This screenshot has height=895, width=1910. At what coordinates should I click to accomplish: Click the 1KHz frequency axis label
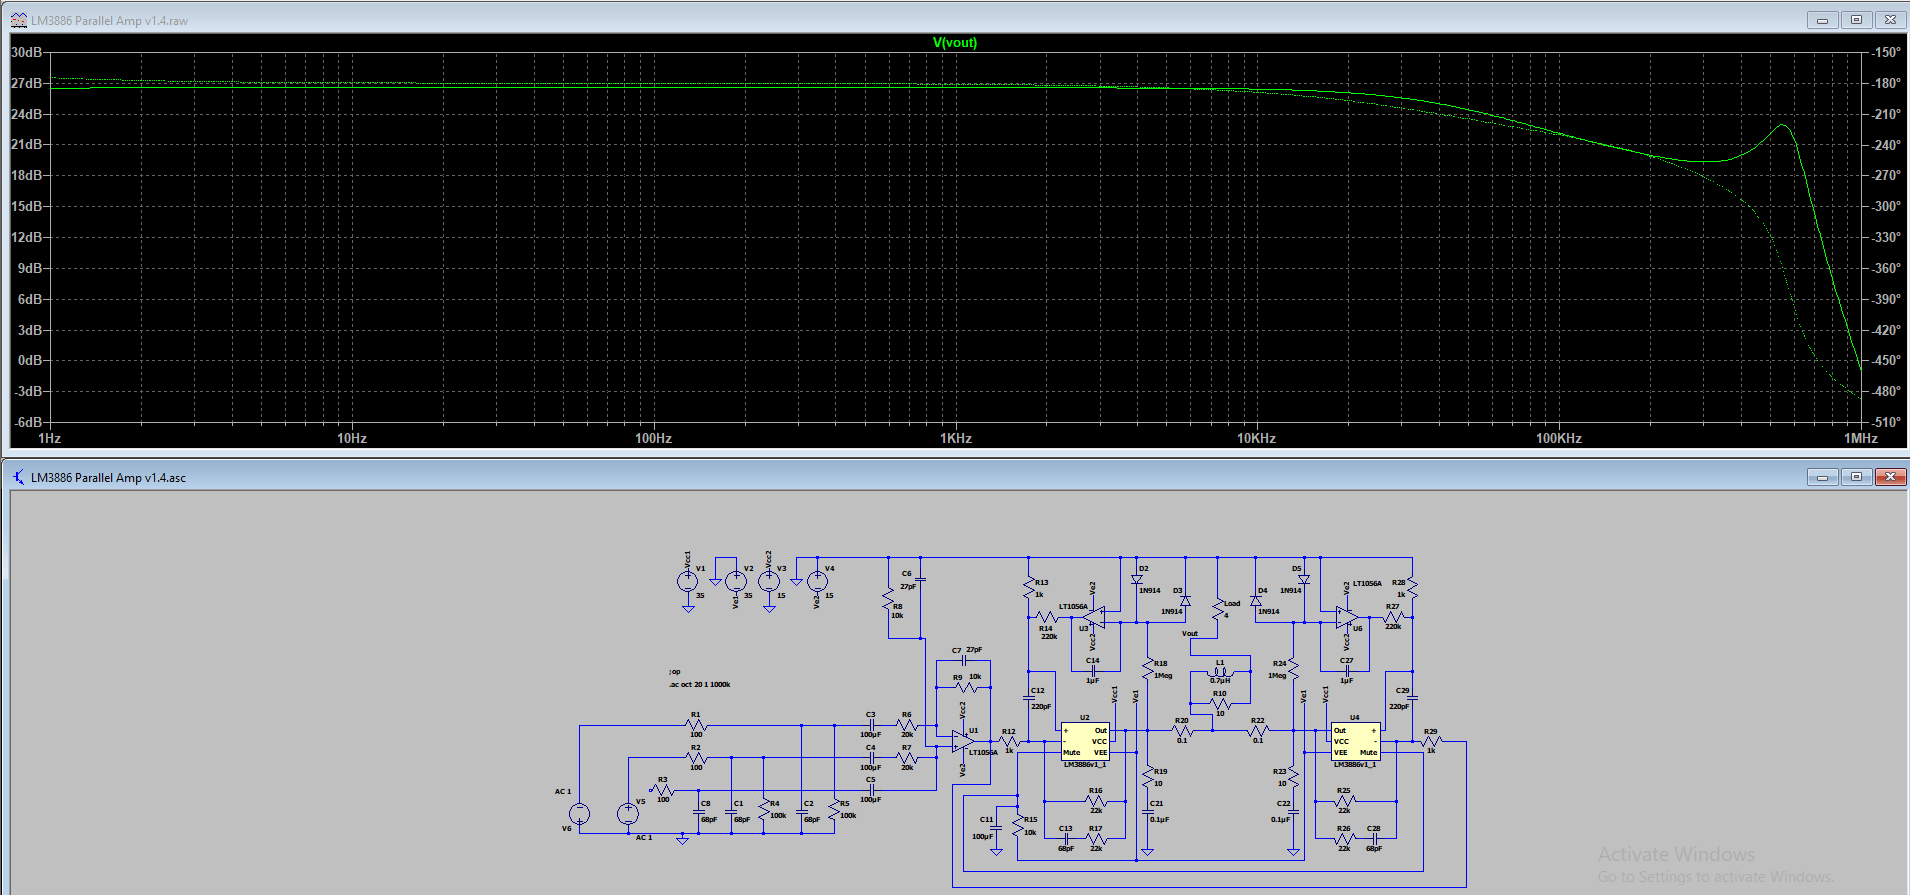[956, 438]
